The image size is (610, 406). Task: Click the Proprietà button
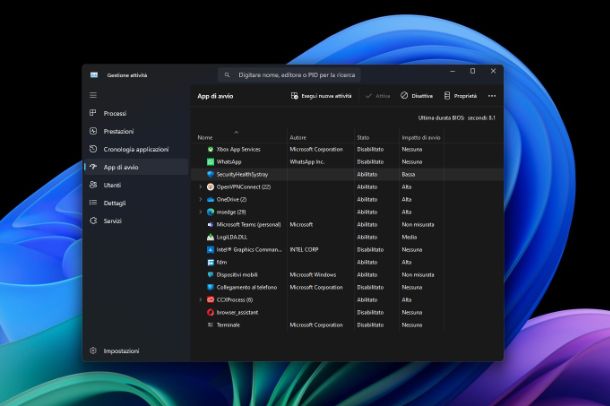[460, 96]
